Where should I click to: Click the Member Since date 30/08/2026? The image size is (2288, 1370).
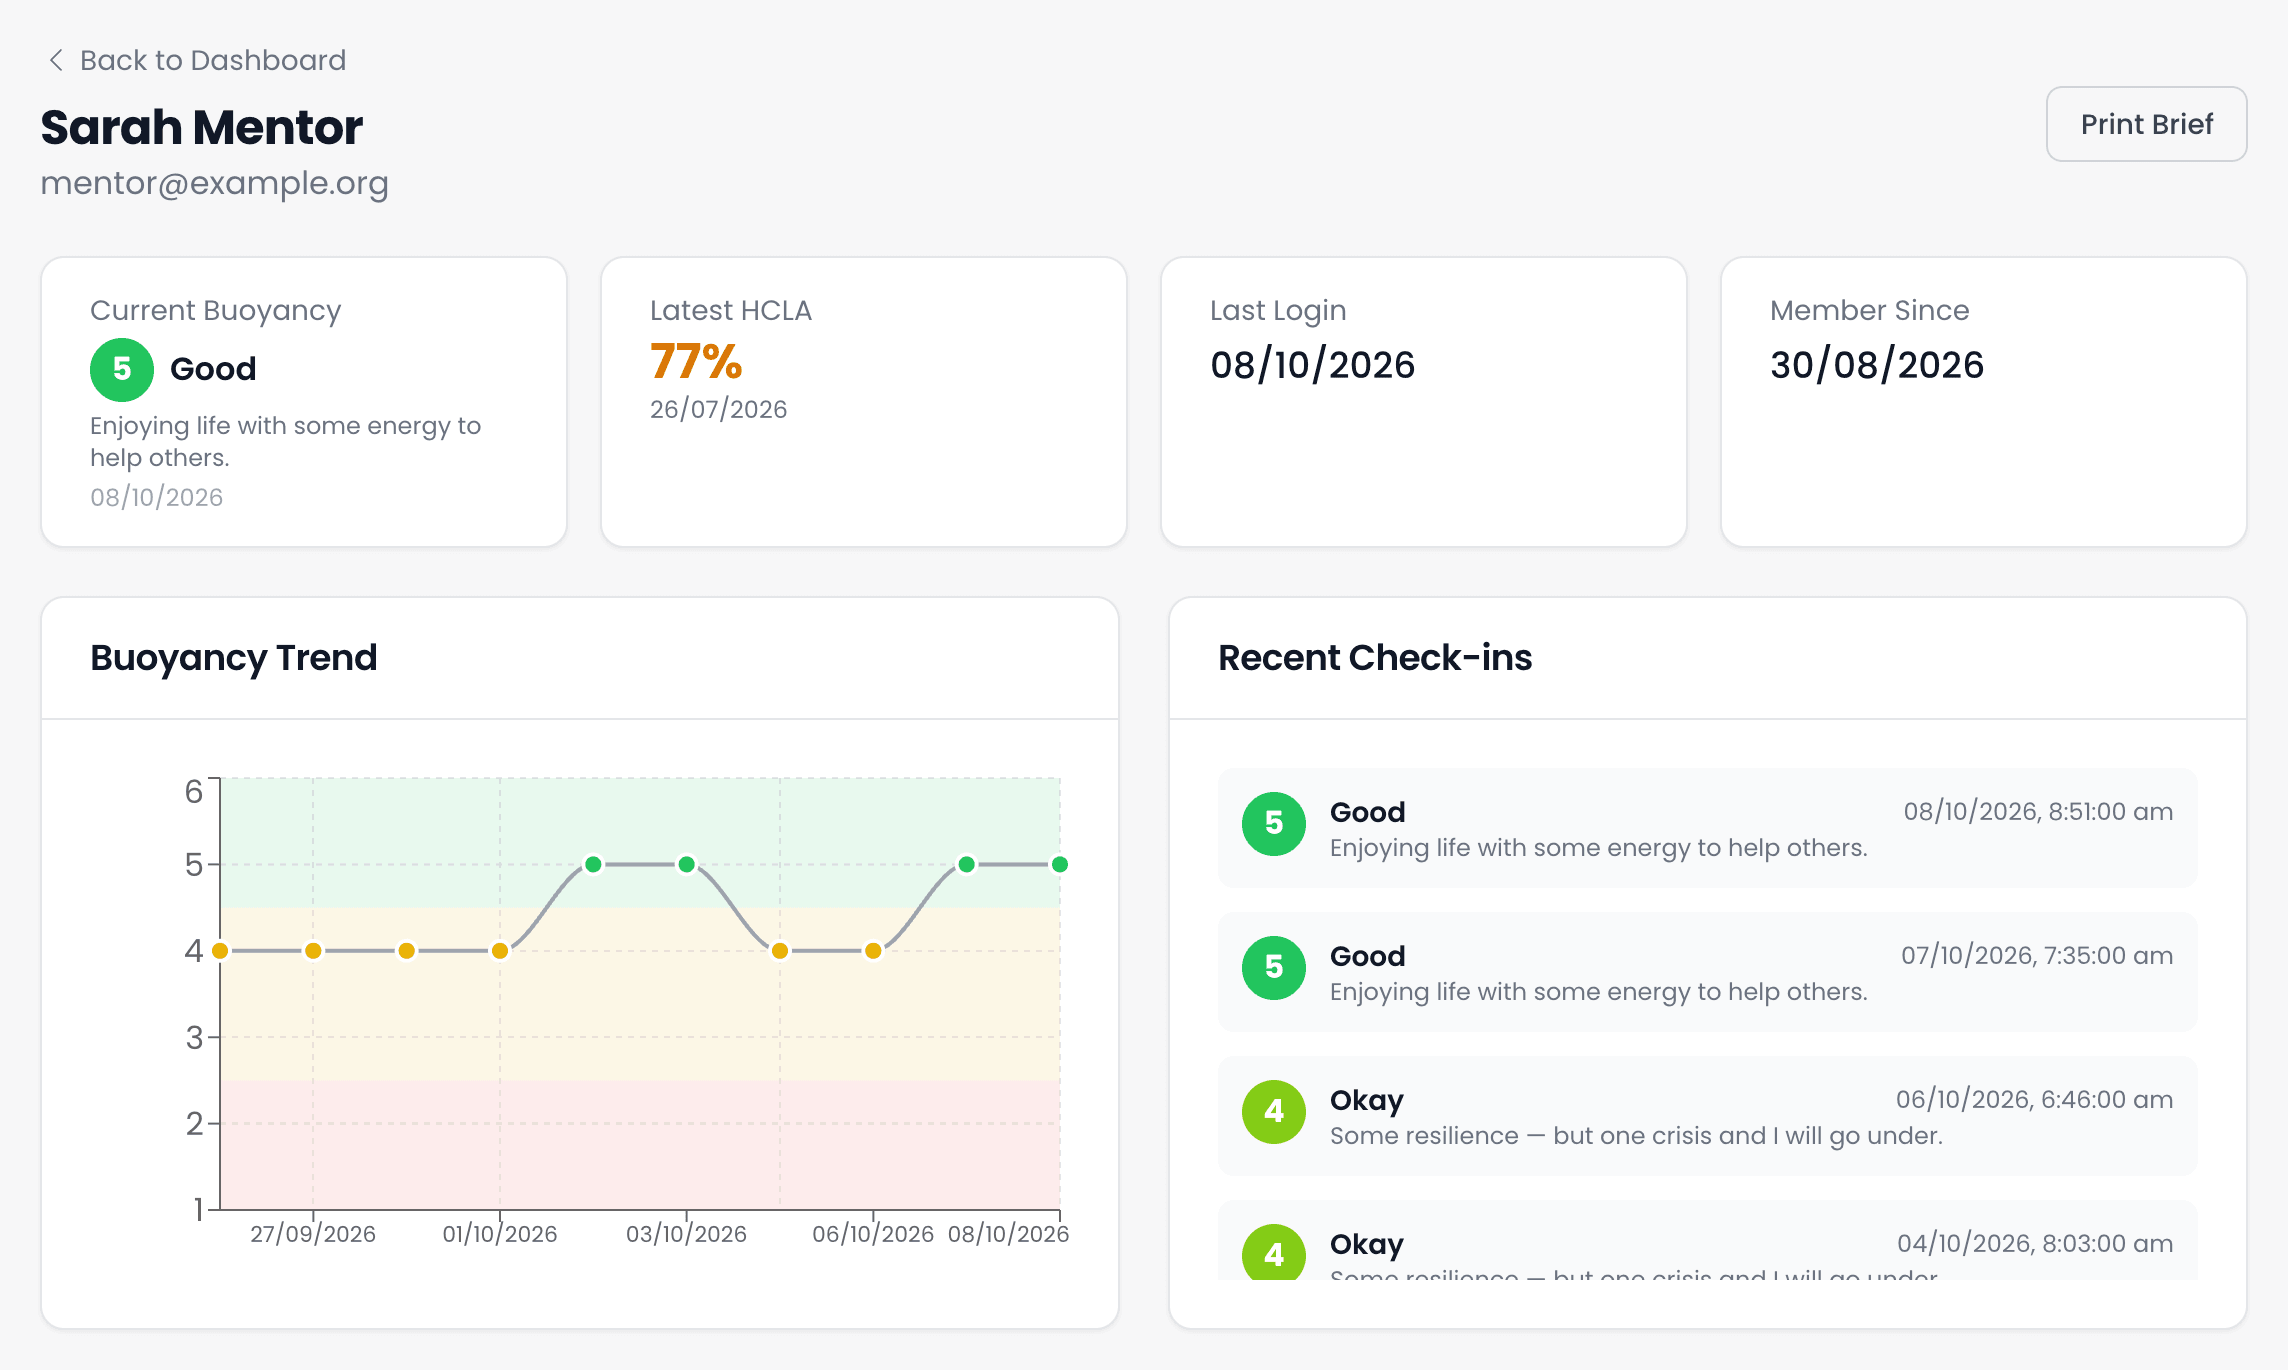coord(1876,365)
